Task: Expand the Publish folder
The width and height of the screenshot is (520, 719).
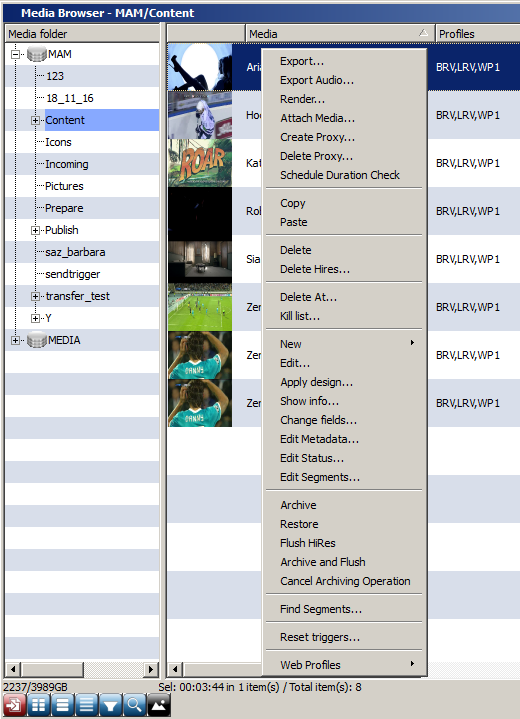Action: 35,230
